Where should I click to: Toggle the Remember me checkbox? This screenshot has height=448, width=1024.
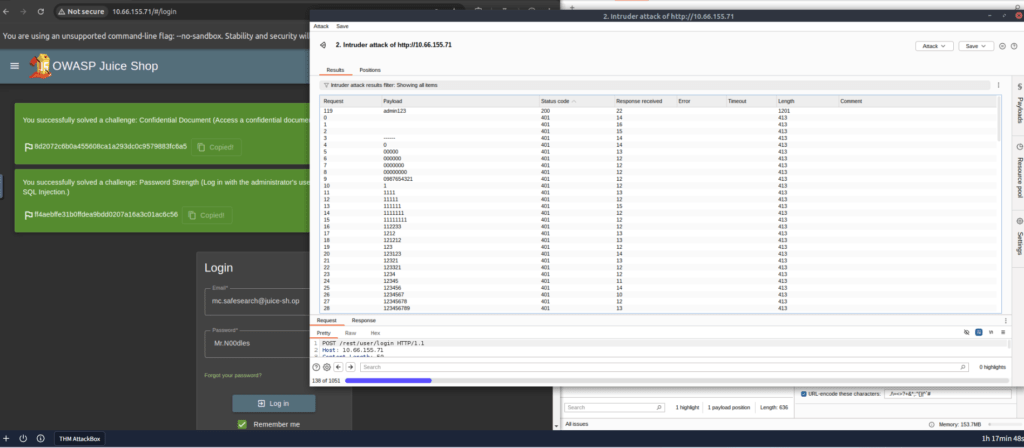[x=242, y=424]
